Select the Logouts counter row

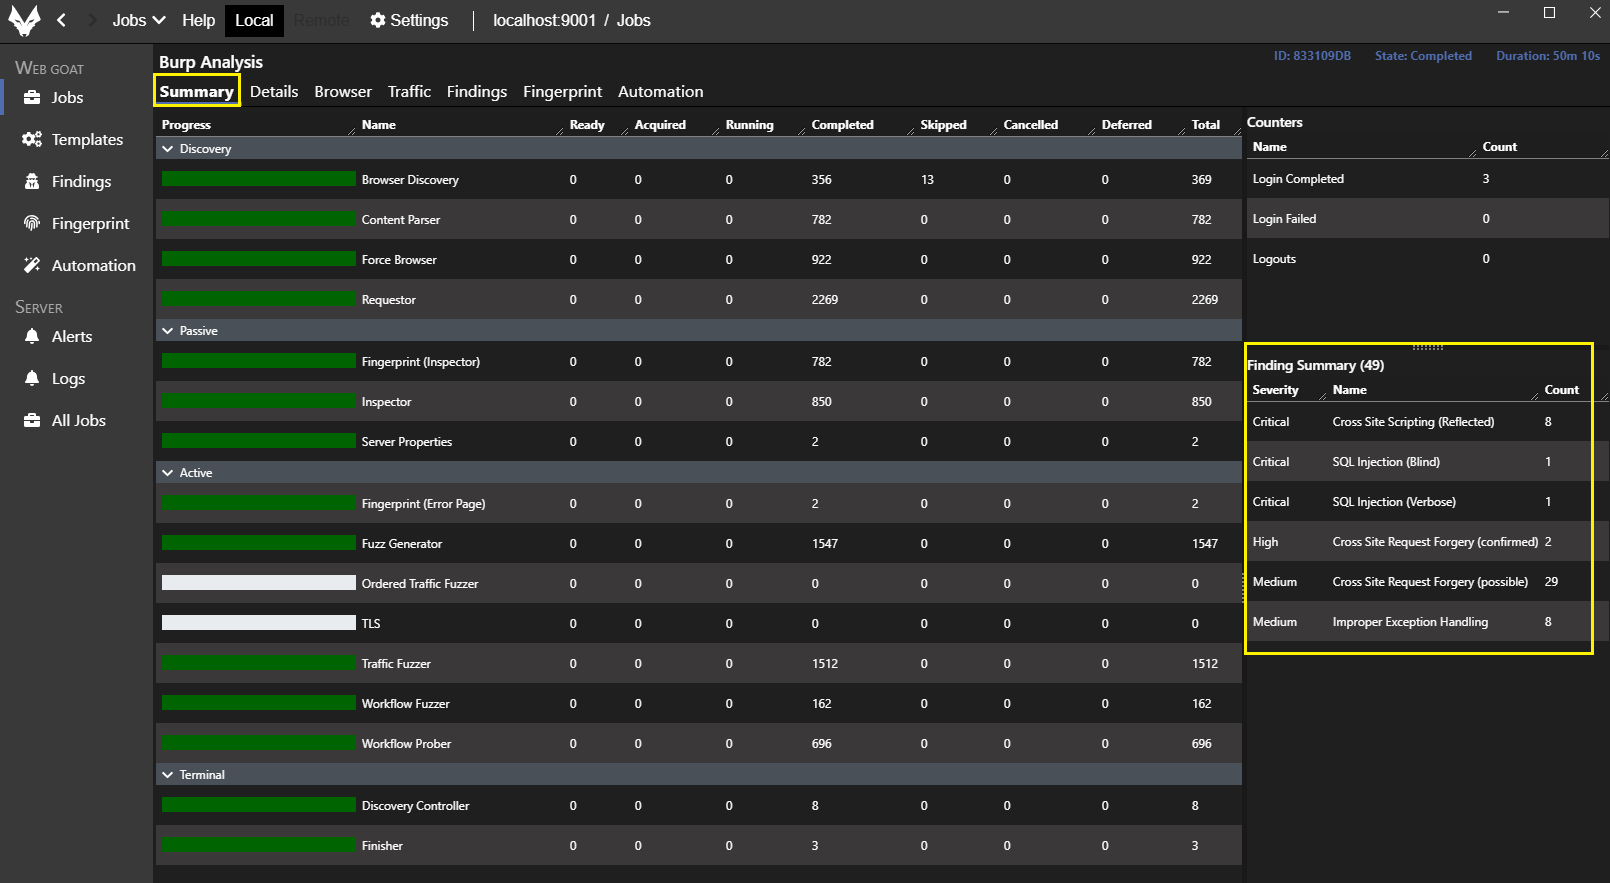tap(1427, 259)
